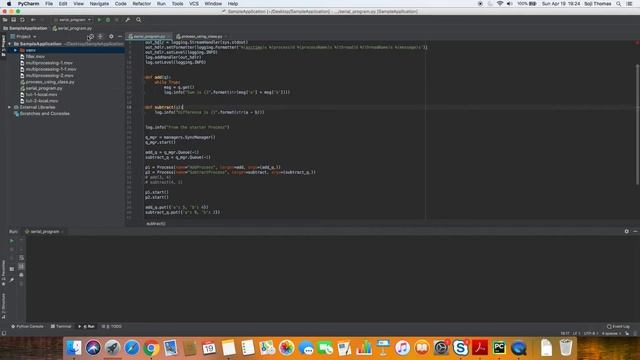Open PyCharm icon in the Dock
640x360 pixels.
pos(499,348)
